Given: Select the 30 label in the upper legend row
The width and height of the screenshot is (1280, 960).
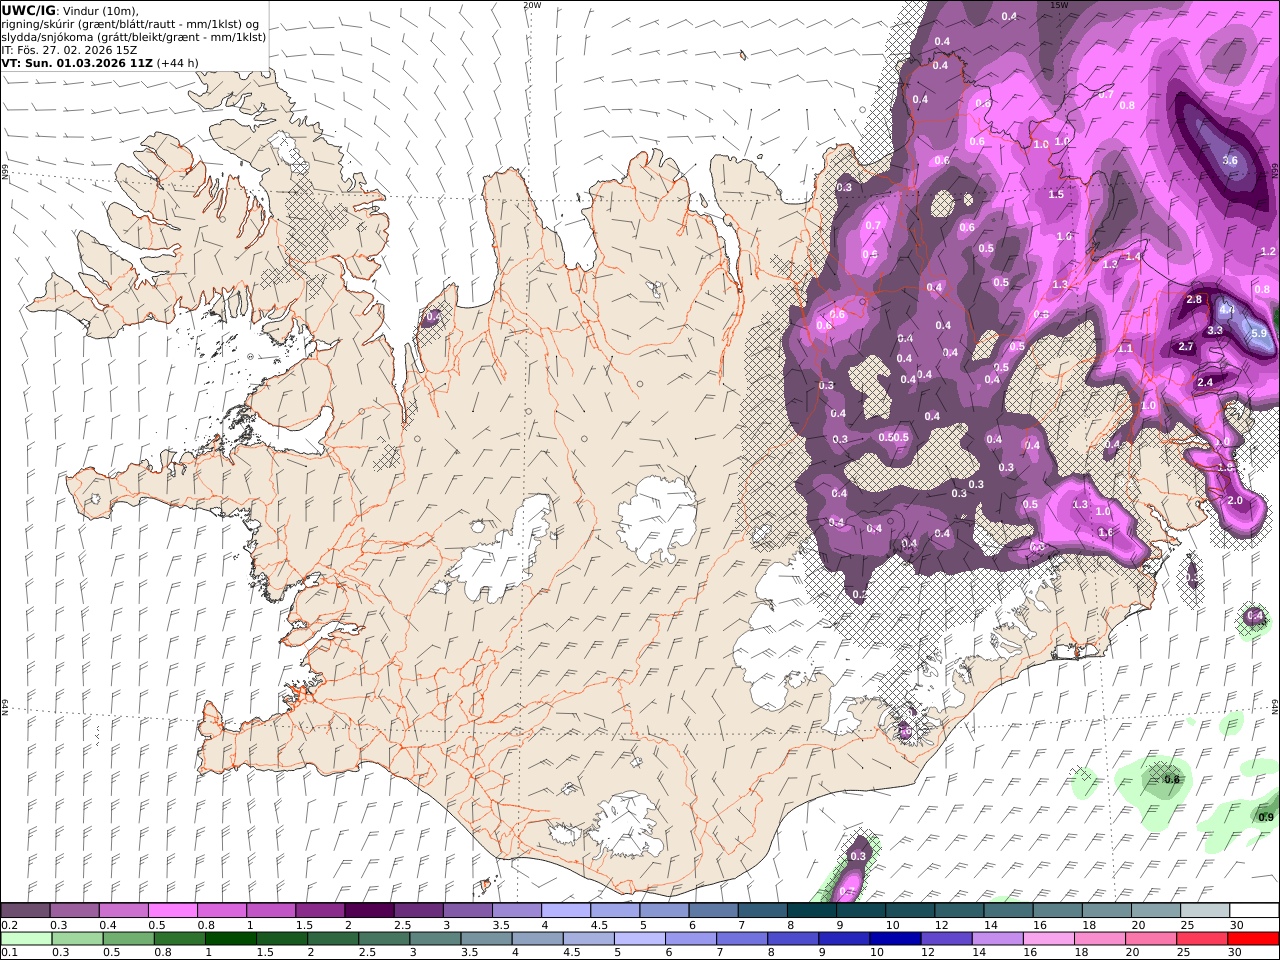Looking at the screenshot, I should [x=1236, y=925].
